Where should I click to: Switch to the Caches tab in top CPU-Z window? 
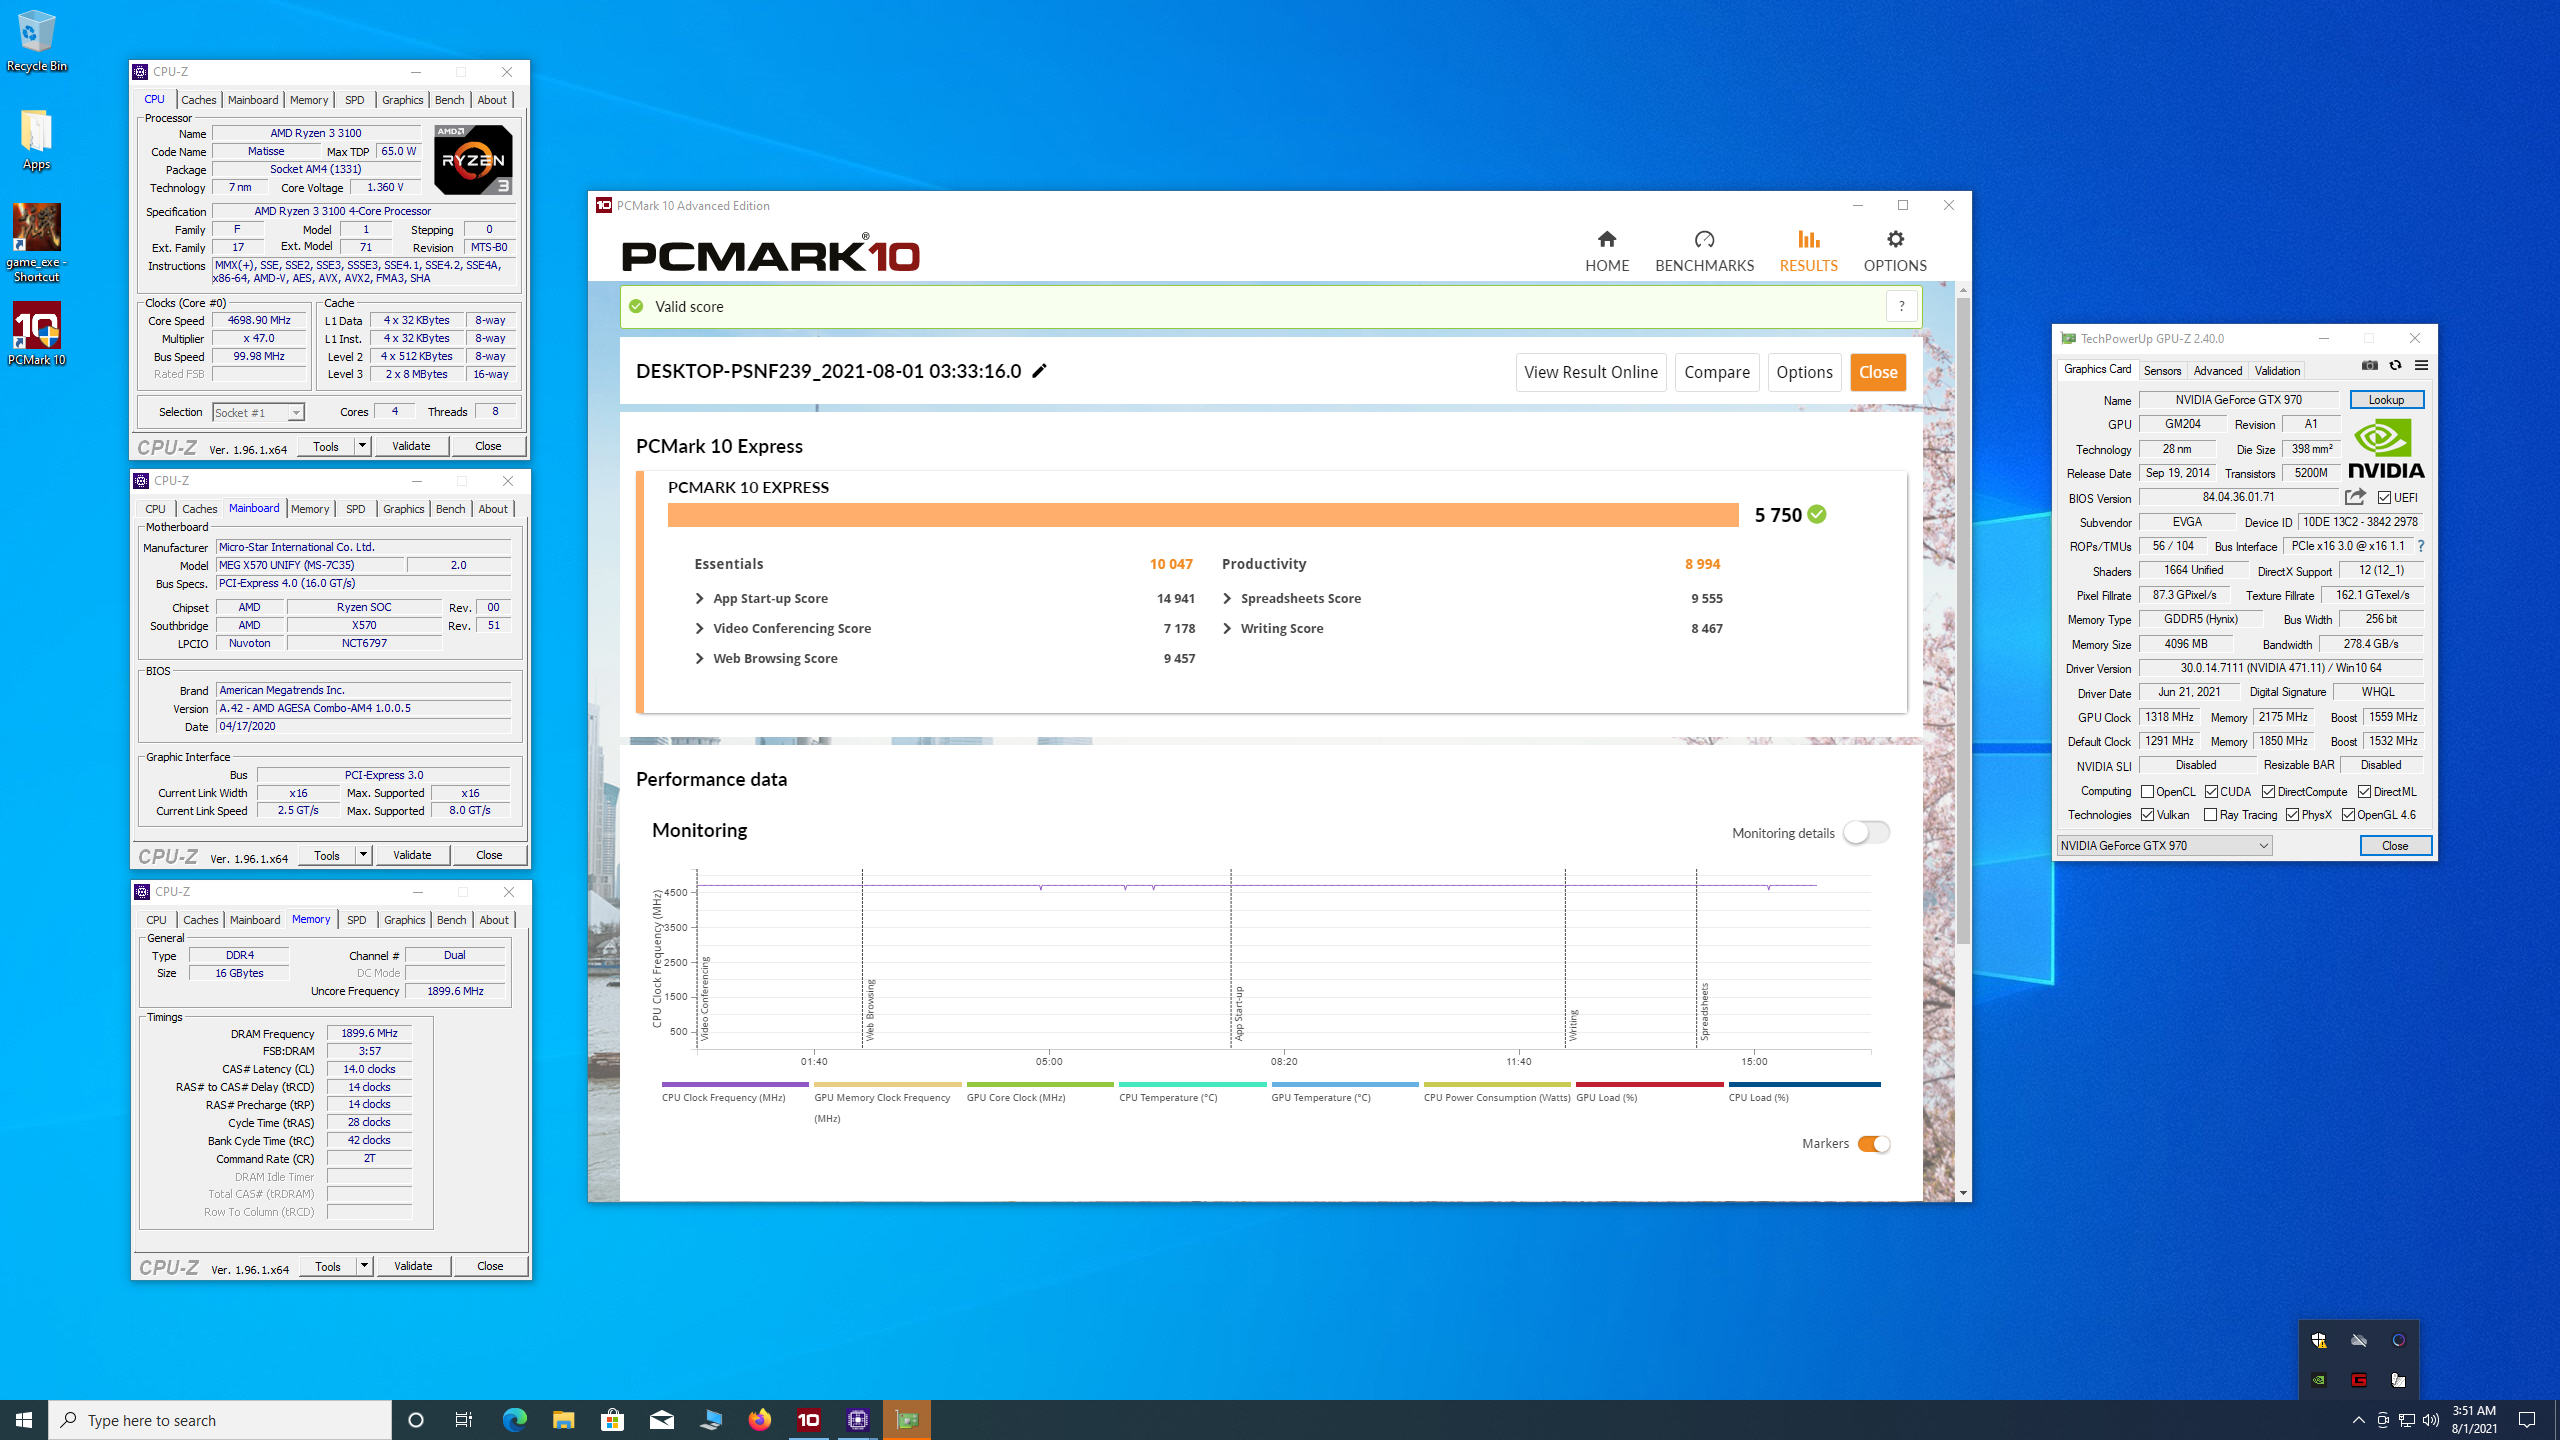click(x=198, y=99)
